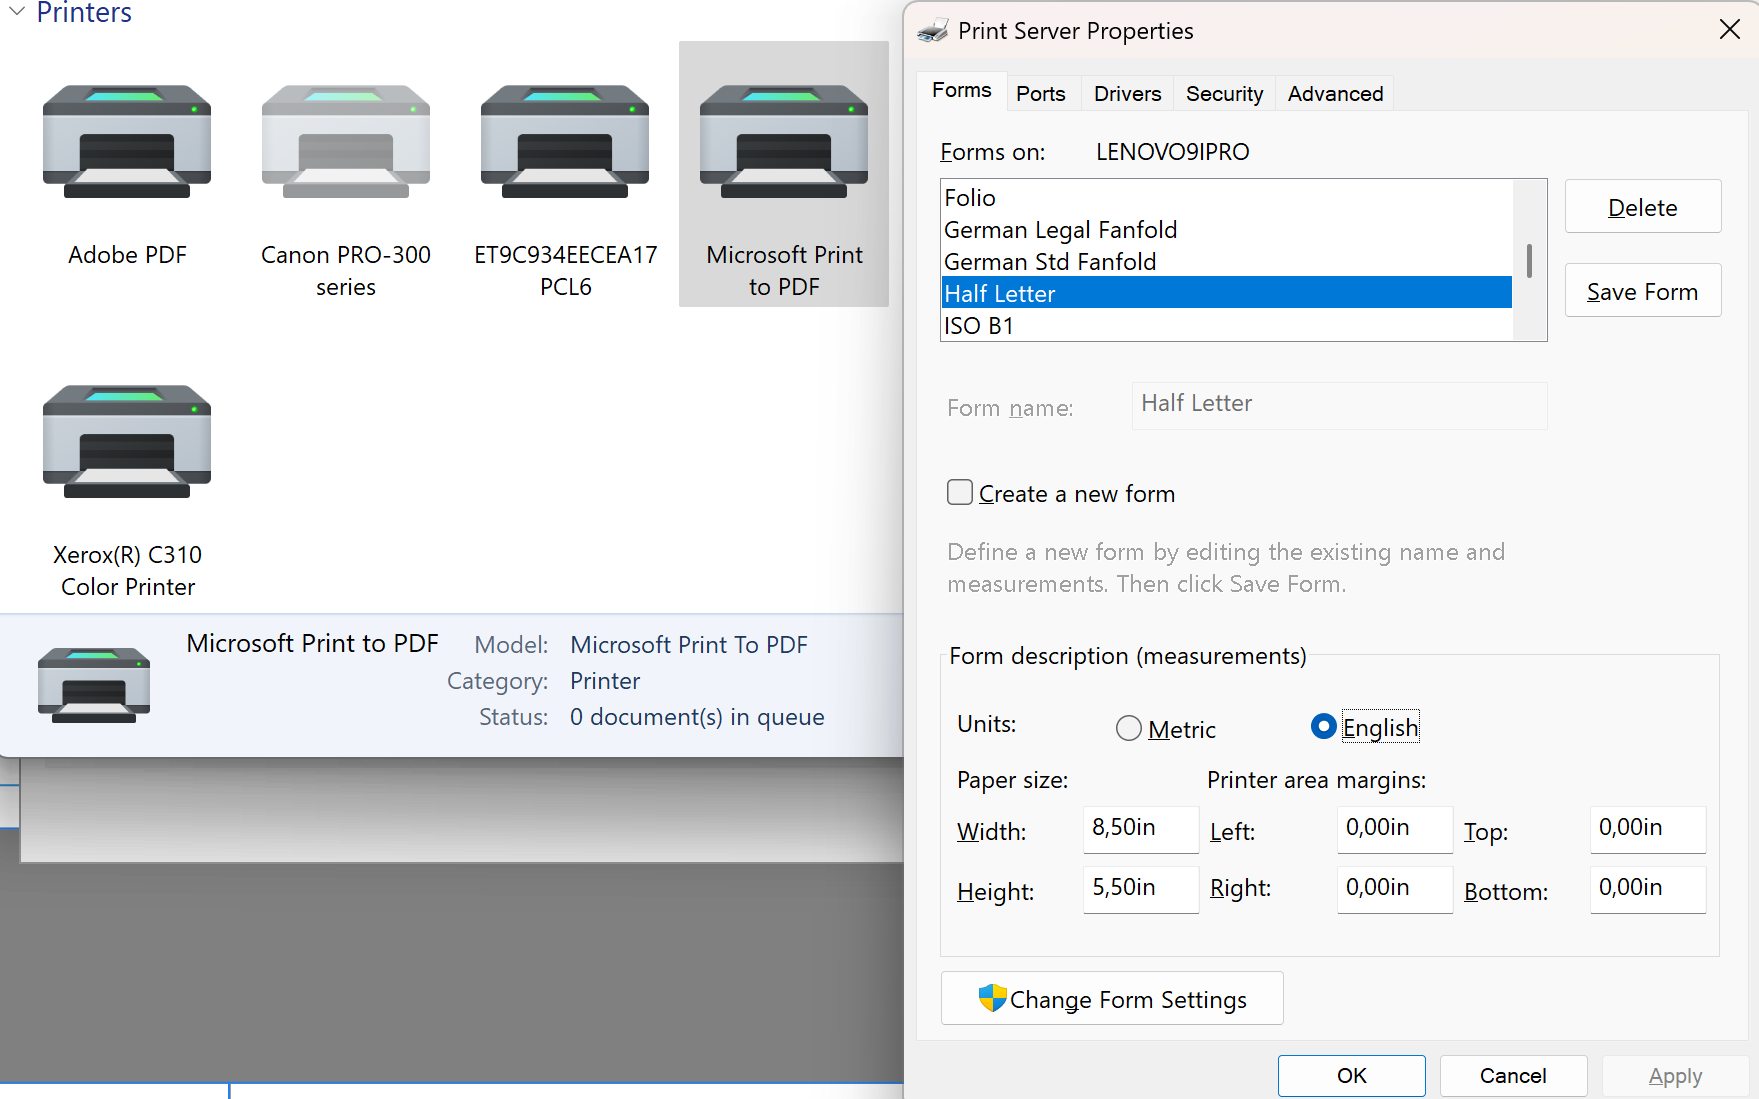This screenshot has height=1099, width=1759.
Task: Click the Delete button
Action: click(1643, 207)
